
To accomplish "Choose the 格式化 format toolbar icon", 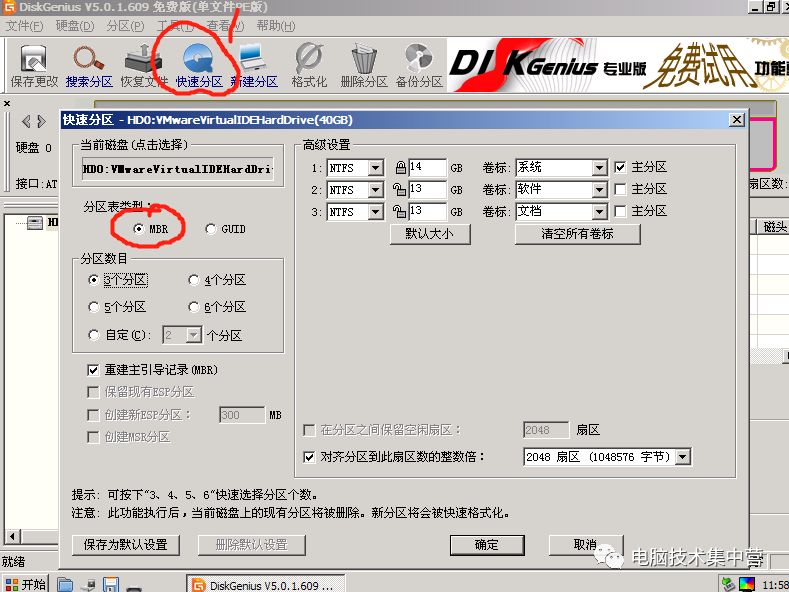I will point(309,66).
